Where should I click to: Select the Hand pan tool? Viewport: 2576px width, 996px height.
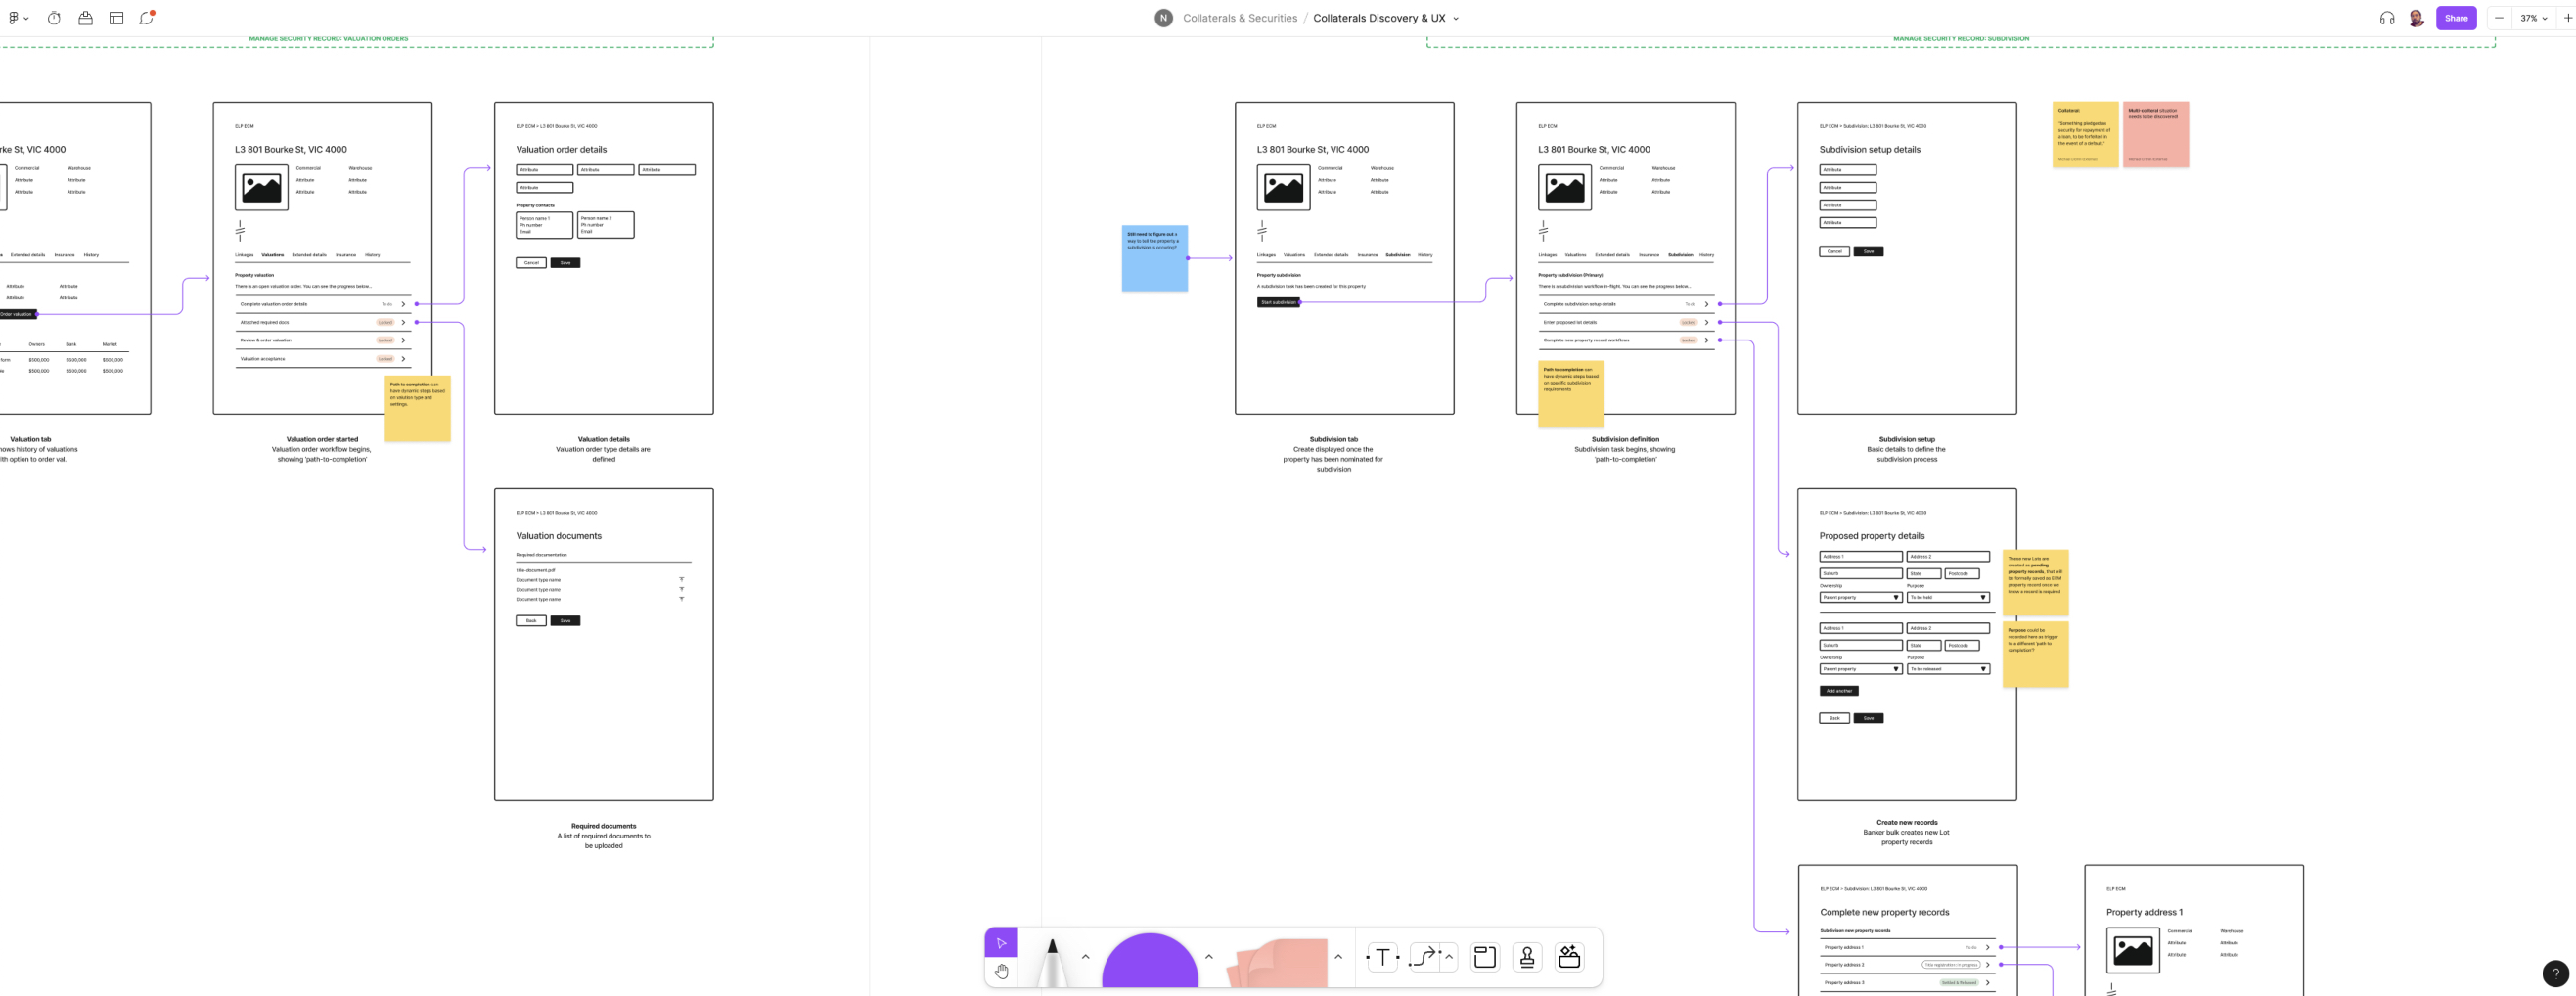[x=1001, y=971]
